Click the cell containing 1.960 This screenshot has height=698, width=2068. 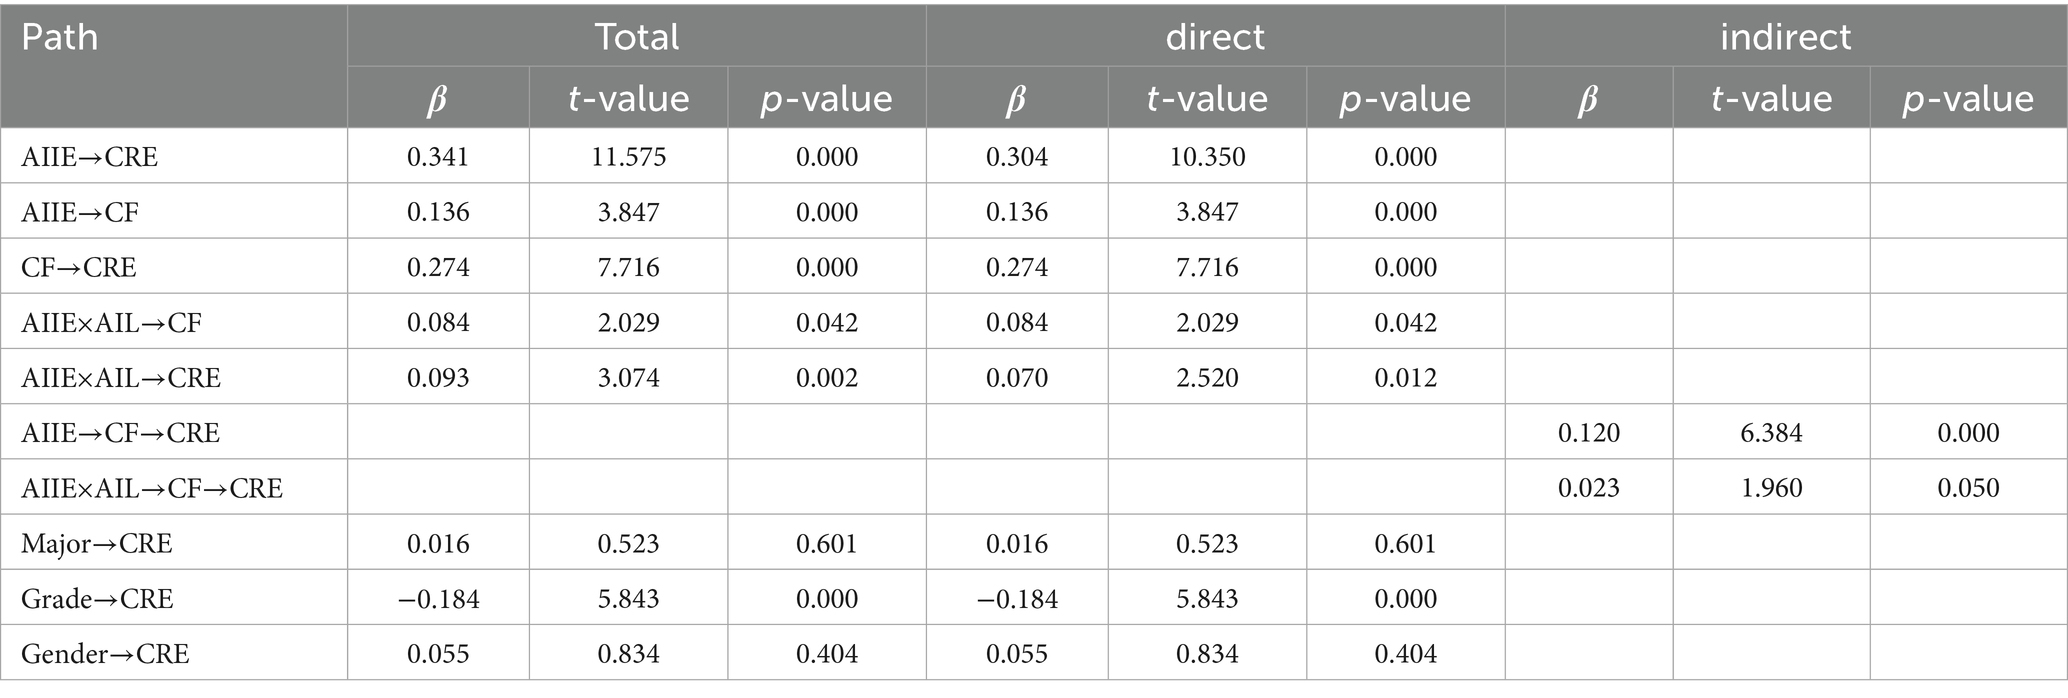[x=1771, y=488]
